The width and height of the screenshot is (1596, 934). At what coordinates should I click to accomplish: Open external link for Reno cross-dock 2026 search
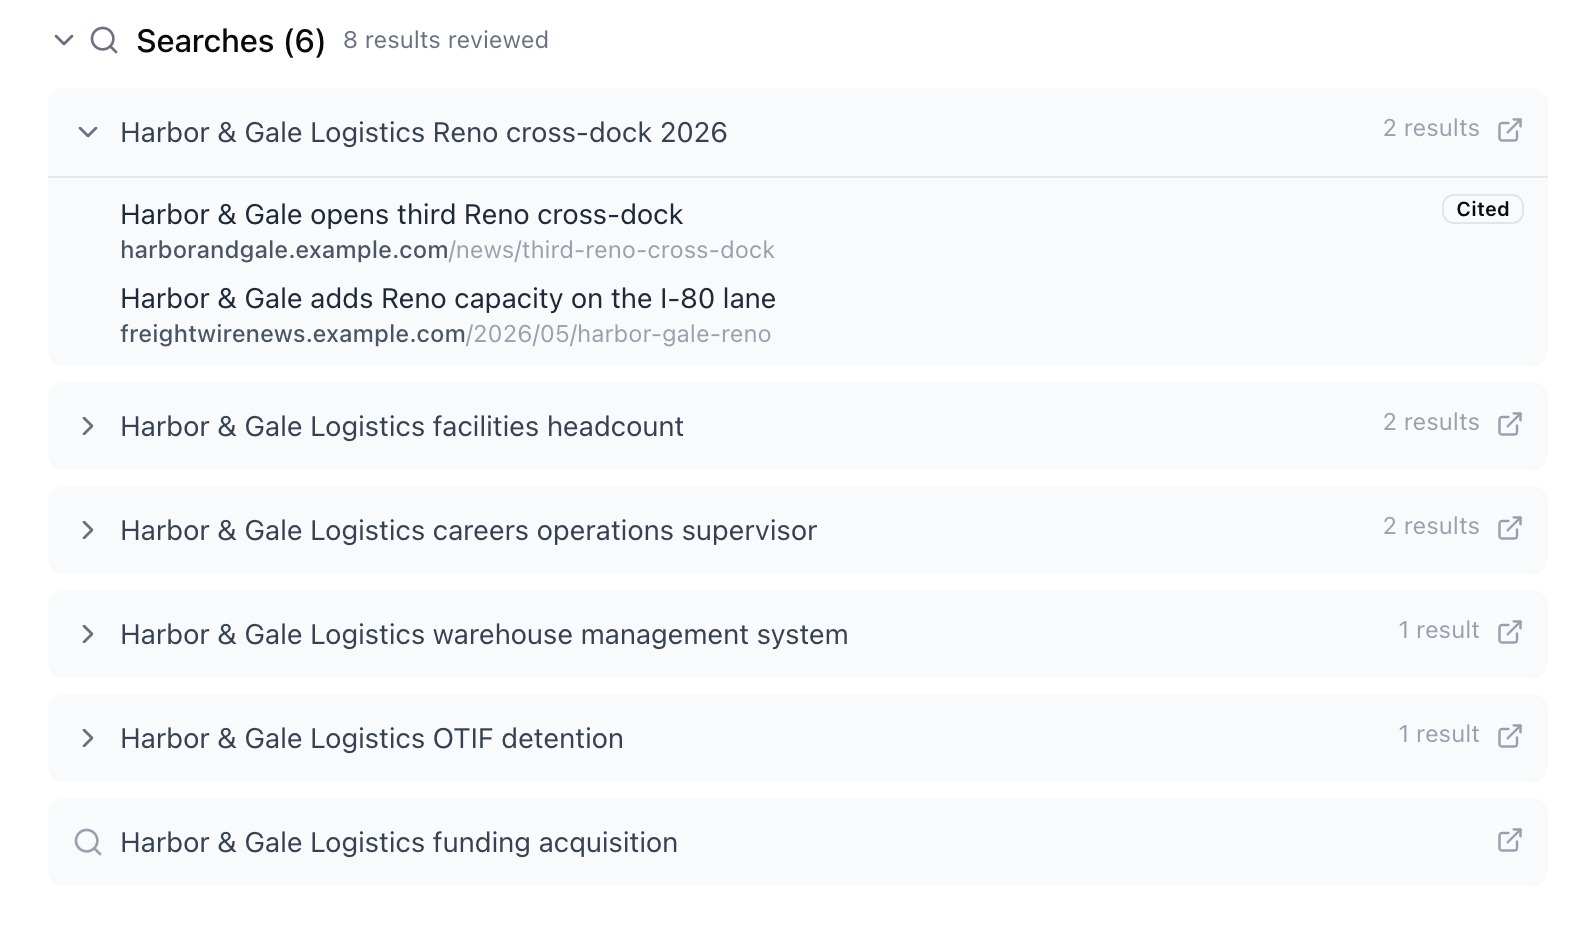1510,130
